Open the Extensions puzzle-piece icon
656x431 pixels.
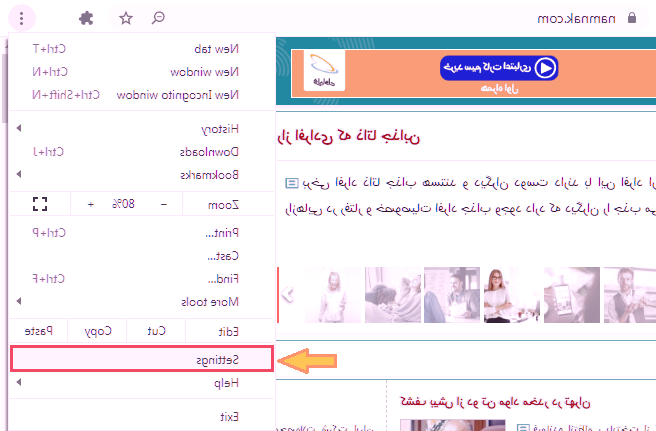click(x=86, y=18)
